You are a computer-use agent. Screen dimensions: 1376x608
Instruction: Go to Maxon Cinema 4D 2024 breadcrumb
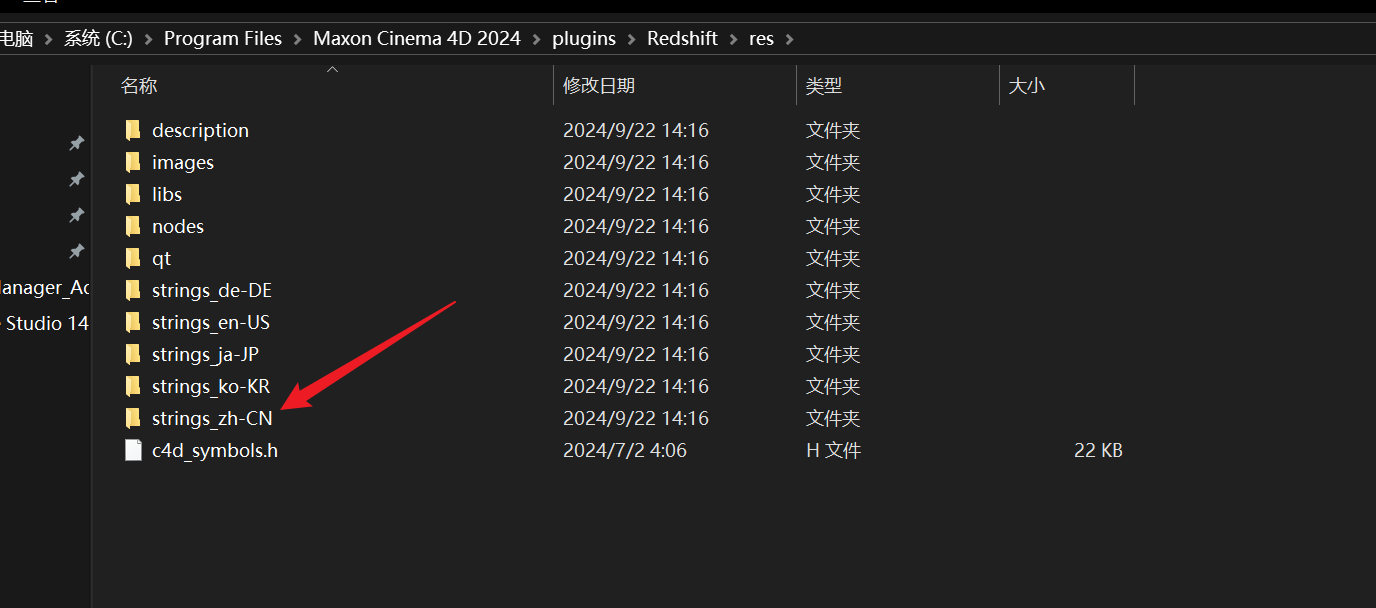[x=416, y=38]
